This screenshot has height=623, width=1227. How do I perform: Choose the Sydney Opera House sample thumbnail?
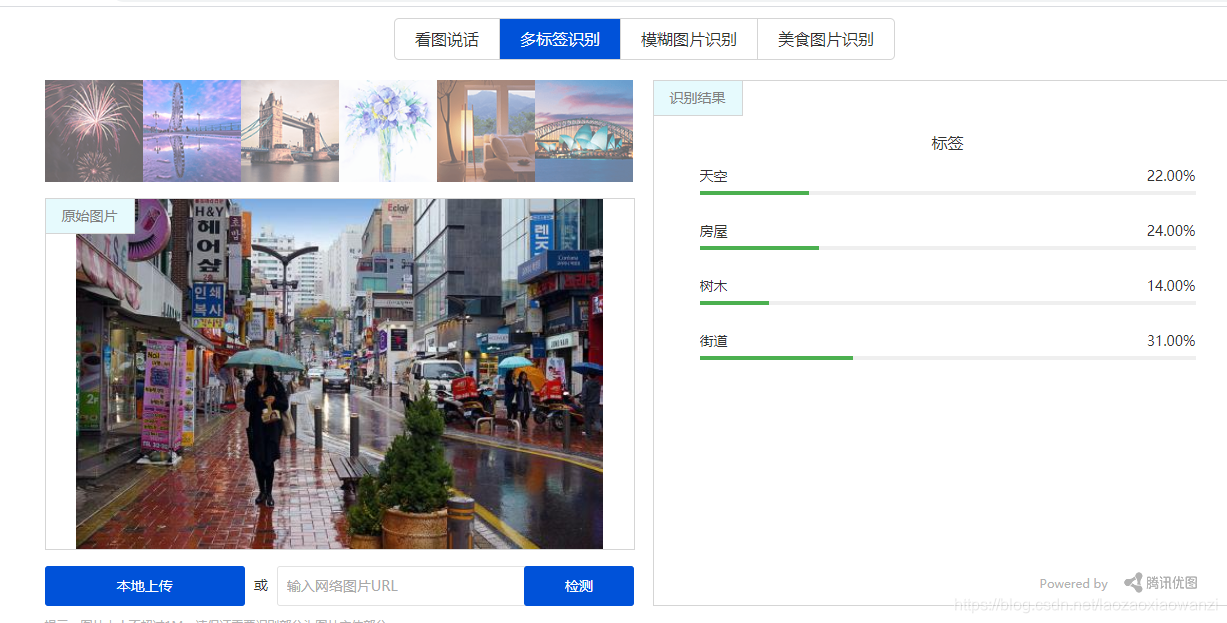[x=584, y=131]
